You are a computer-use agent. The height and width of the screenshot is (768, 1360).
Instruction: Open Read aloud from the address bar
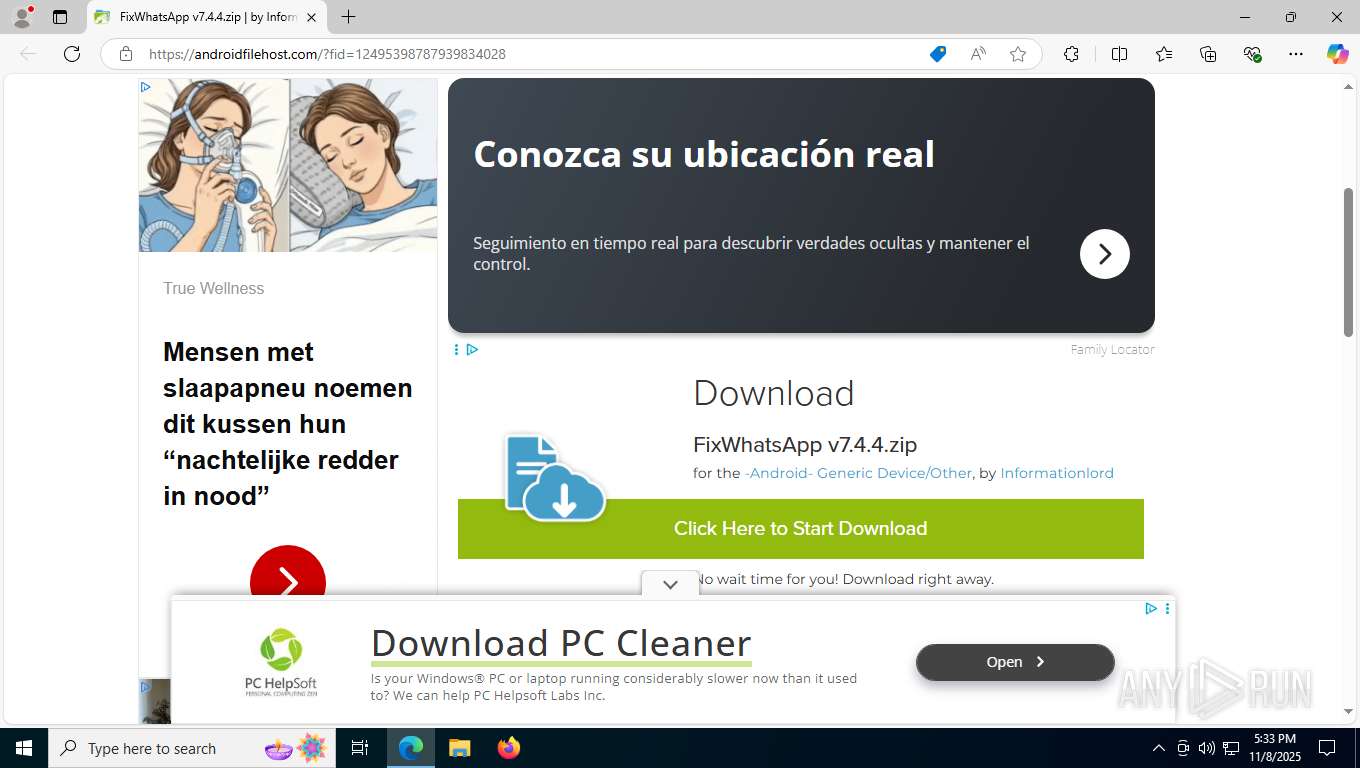(x=978, y=54)
